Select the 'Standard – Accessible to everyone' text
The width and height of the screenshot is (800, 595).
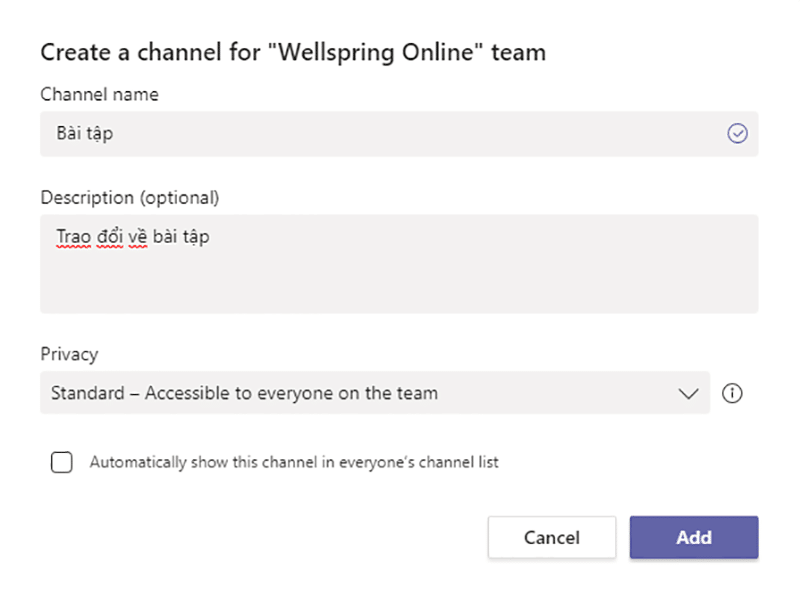244,393
